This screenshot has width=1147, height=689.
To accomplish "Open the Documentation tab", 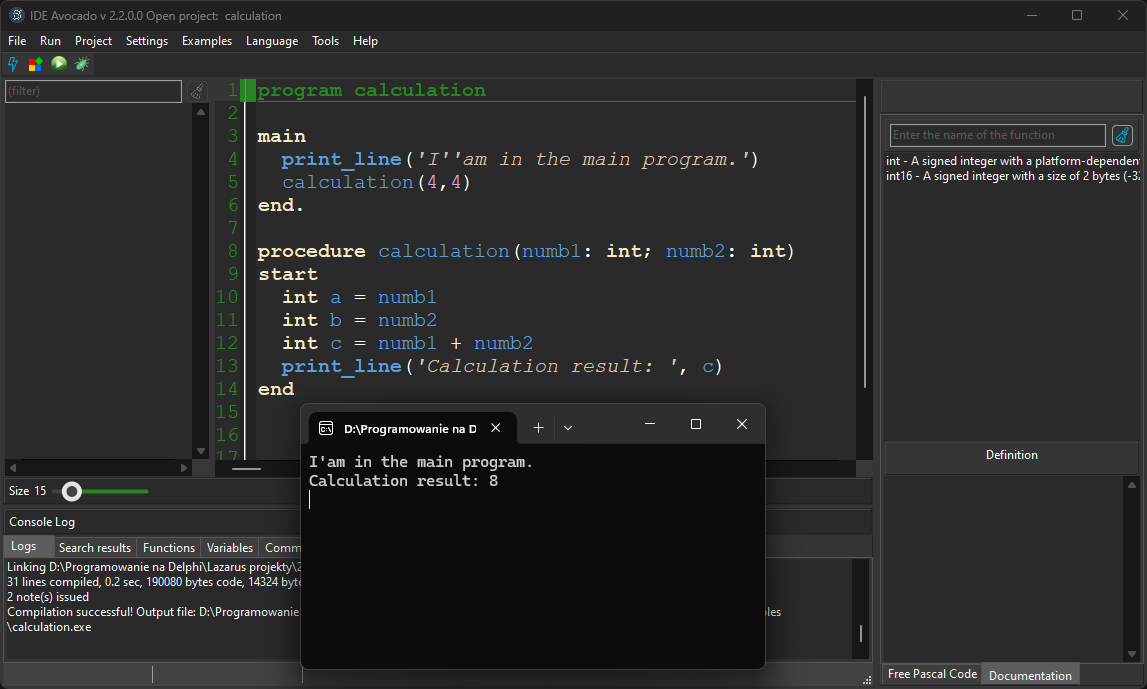I will pyautogui.click(x=1030, y=675).
